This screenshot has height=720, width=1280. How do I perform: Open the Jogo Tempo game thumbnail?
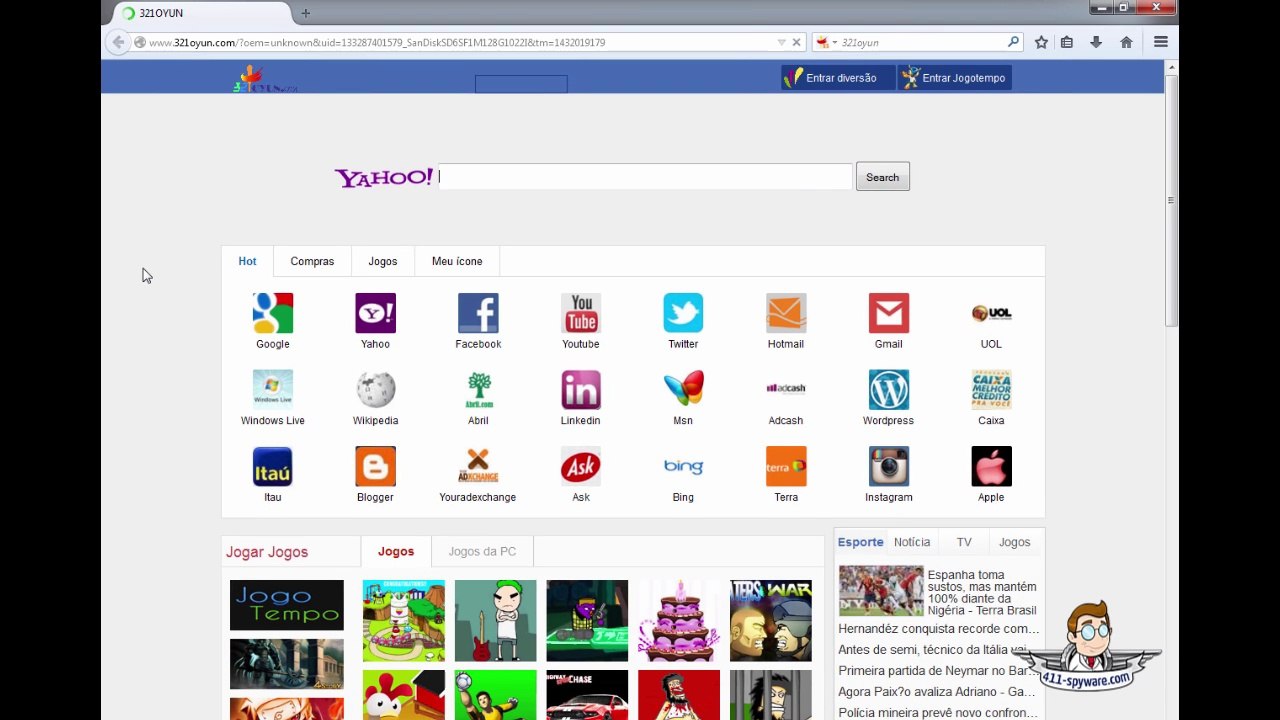point(286,606)
